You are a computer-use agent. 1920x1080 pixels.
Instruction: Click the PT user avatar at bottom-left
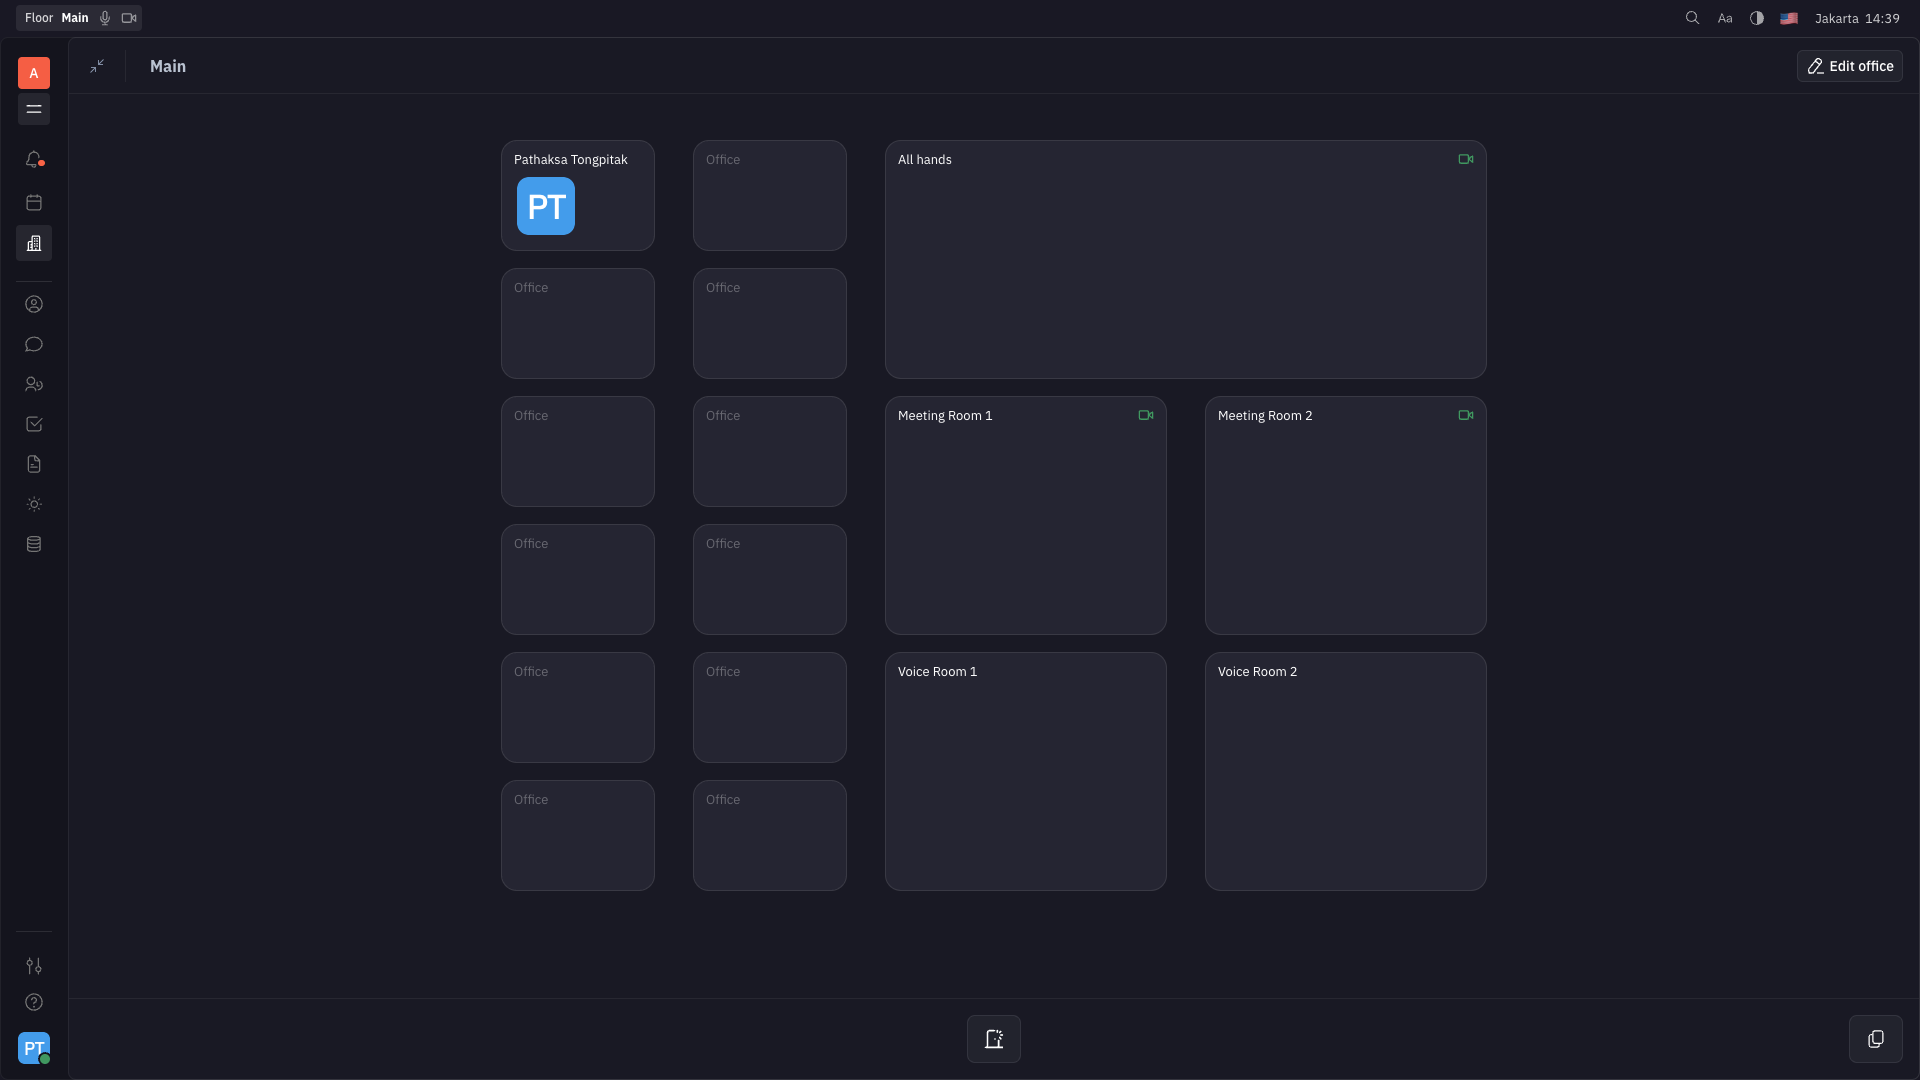34,1048
